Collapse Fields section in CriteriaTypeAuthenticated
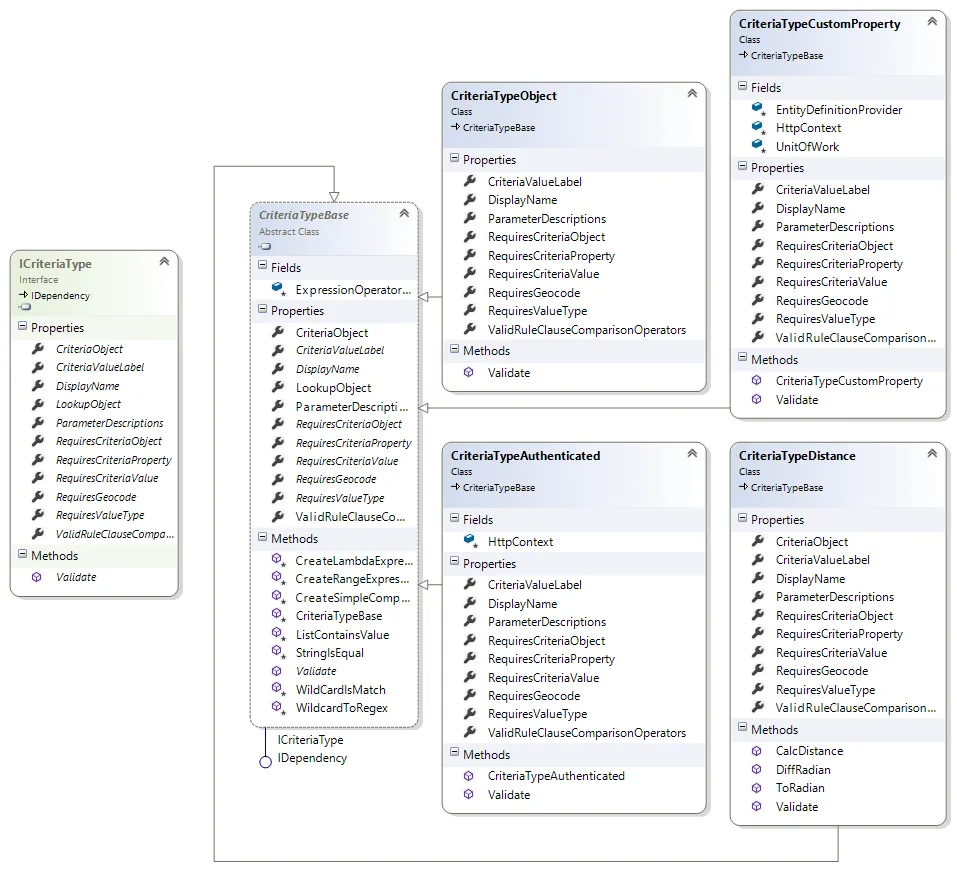This screenshot has width=957, height=872. click(x=454, y=518)
